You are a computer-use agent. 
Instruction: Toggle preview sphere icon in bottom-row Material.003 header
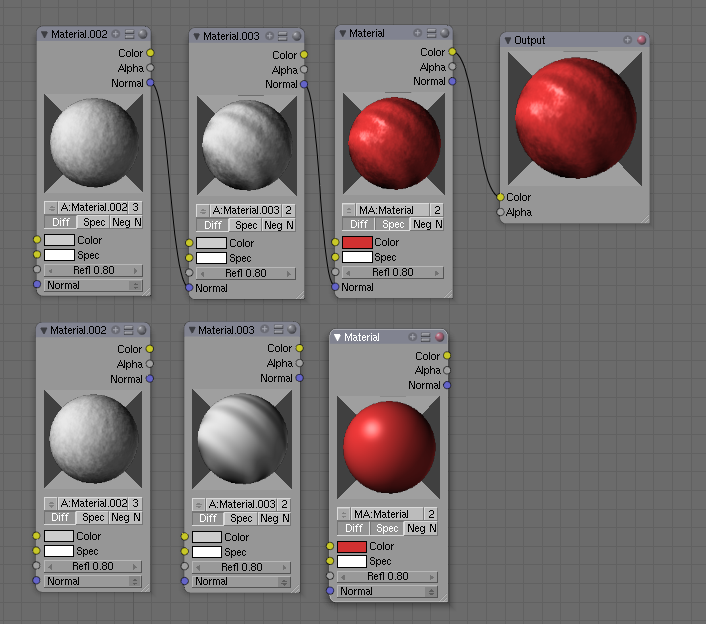click(x=292, y=329)
